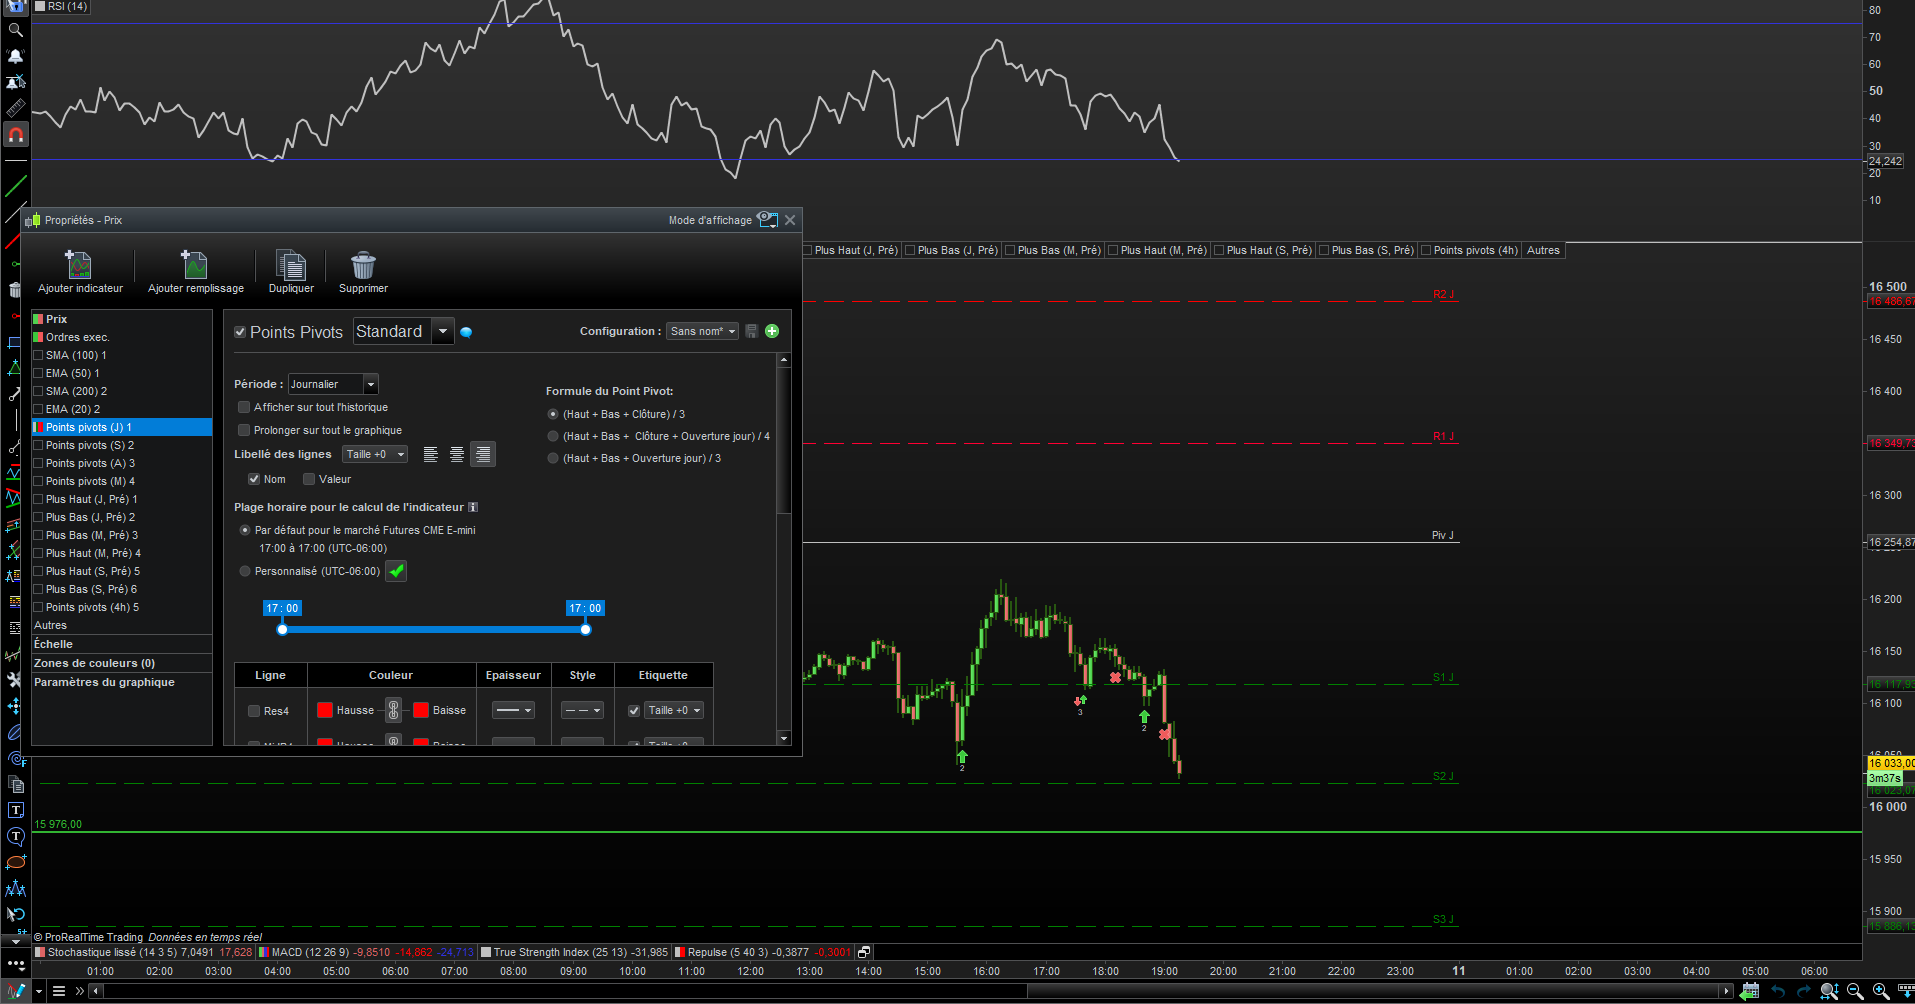Enable 'Afficher sur tout l'historique' checkbox

pyautogui.click(x=244, y=407)
